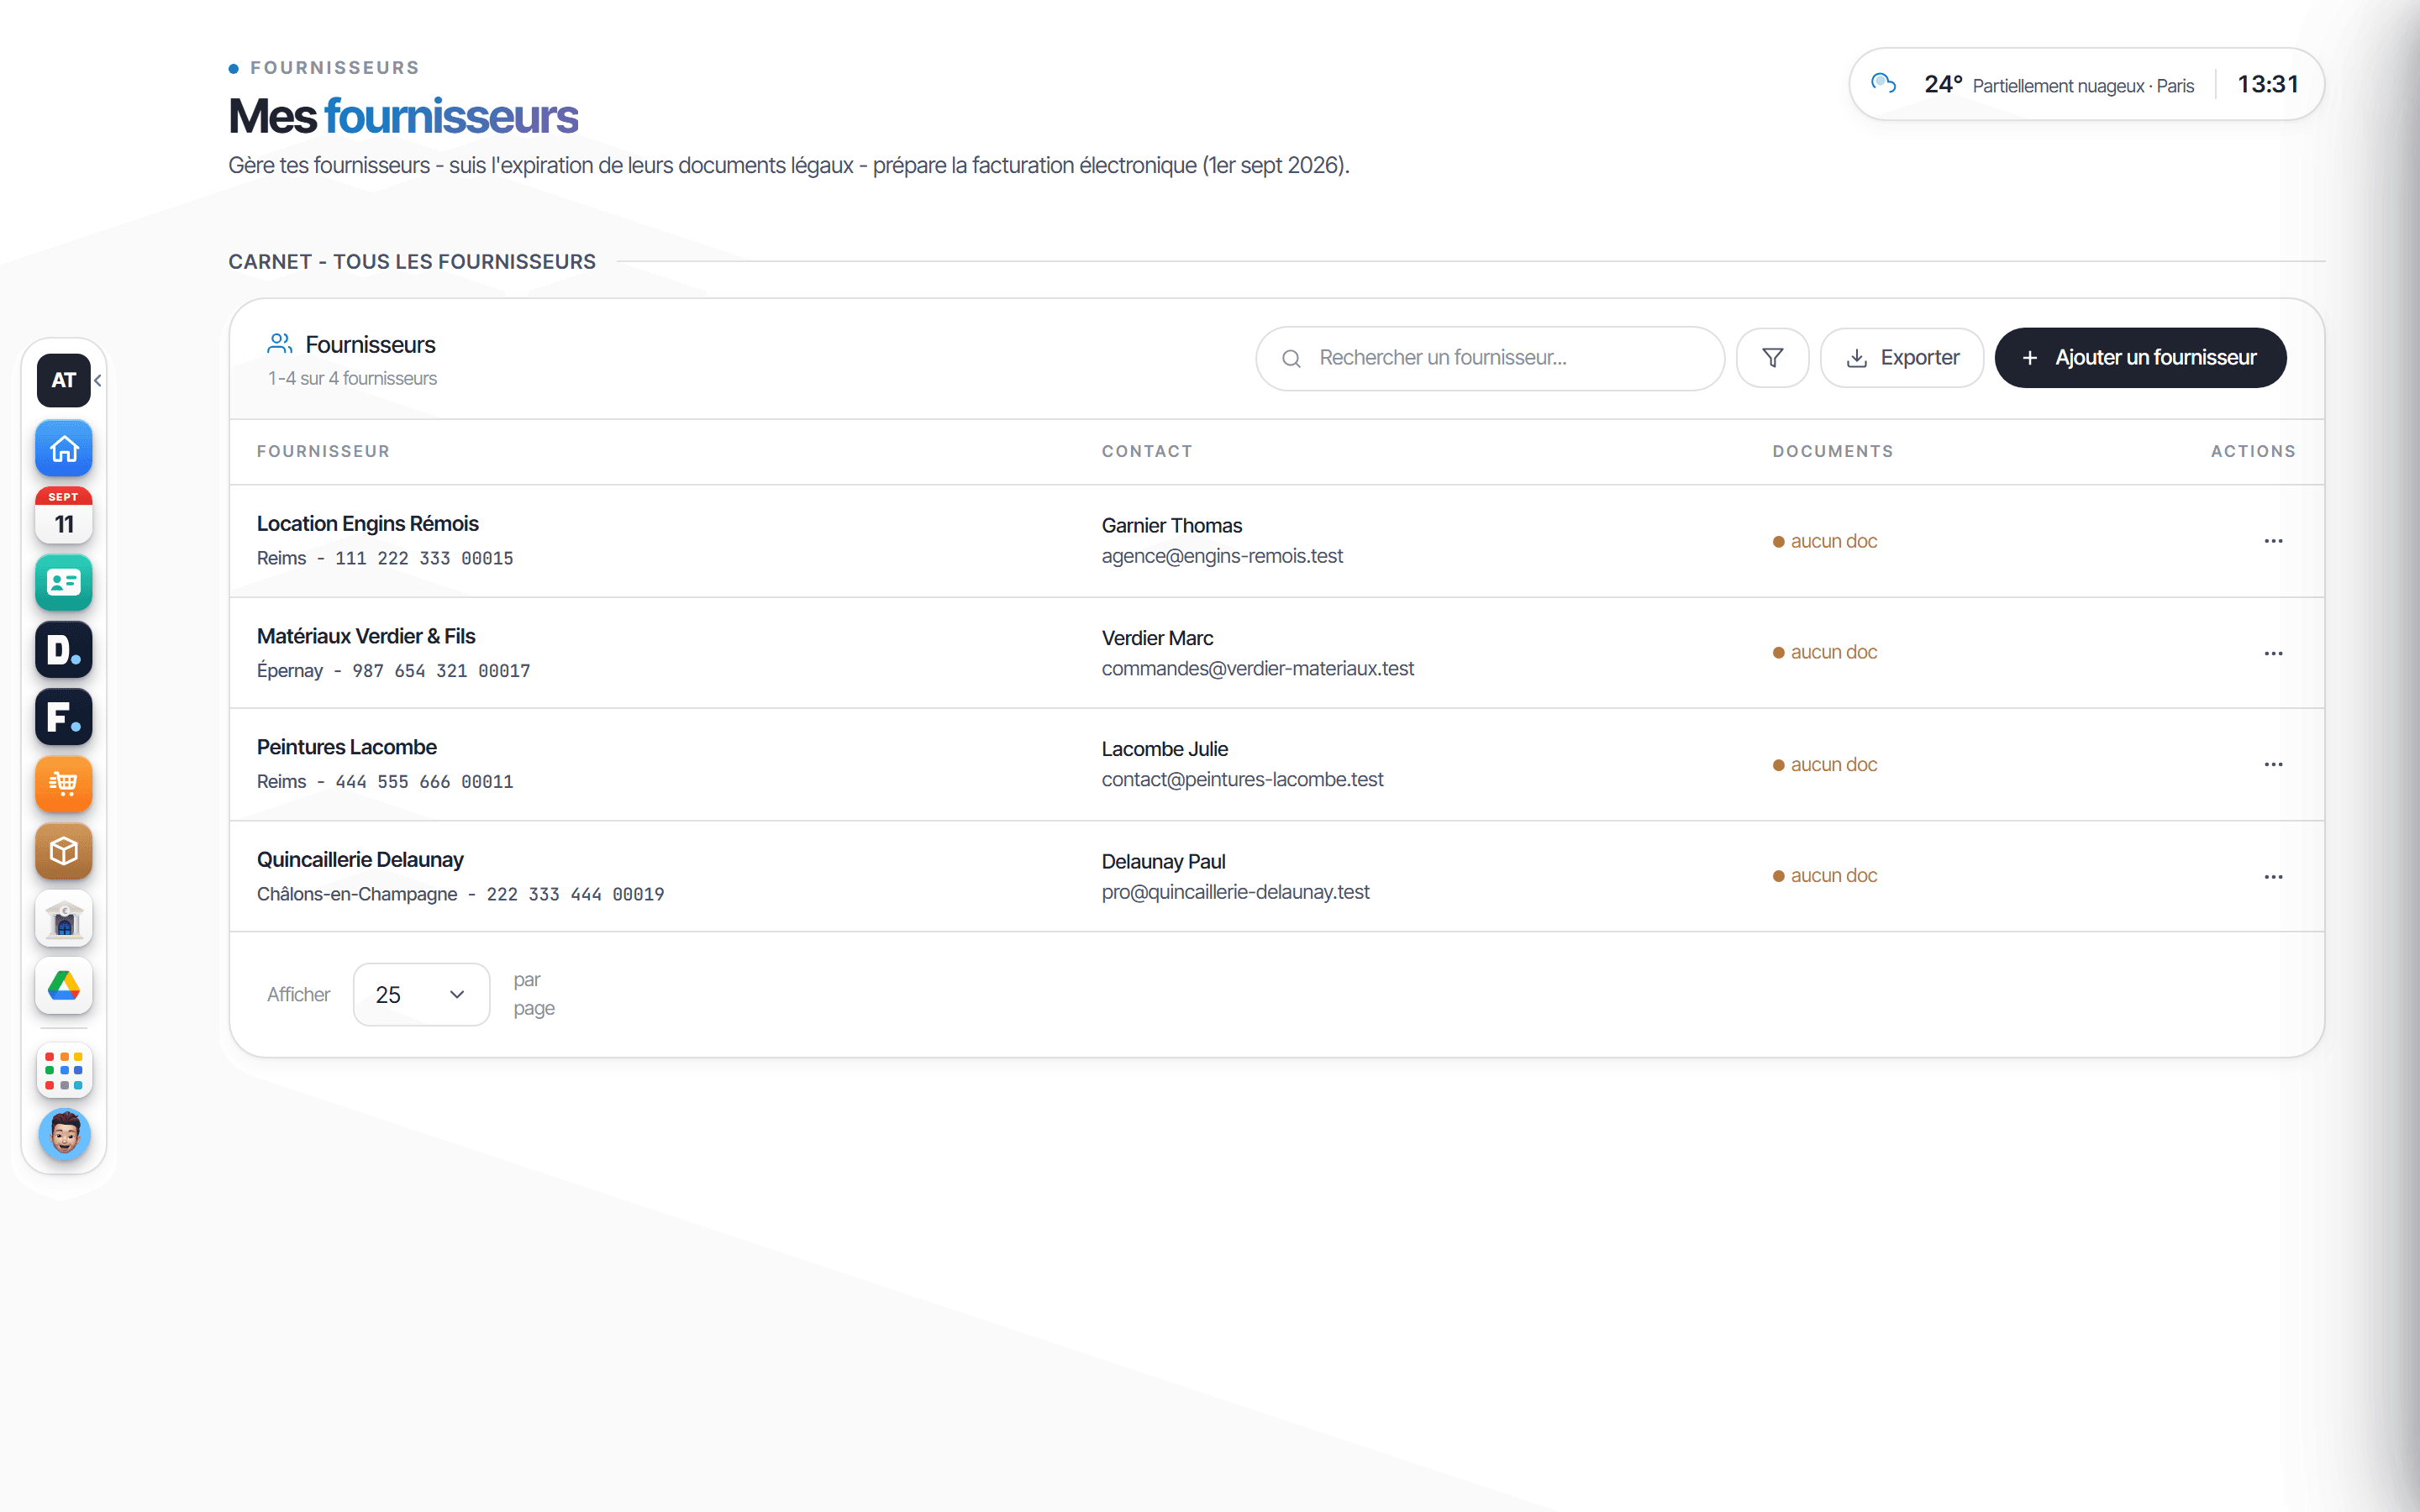The height and width of the screenshot is (1512, 2420).
Task: Click the CONTACT column header
Action: [1147, 451]
